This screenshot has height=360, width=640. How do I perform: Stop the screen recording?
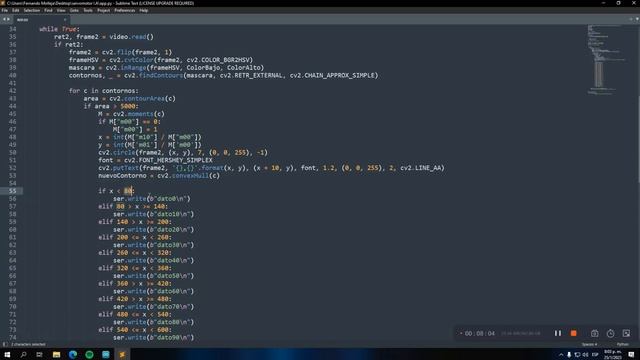tap(573, 333)
